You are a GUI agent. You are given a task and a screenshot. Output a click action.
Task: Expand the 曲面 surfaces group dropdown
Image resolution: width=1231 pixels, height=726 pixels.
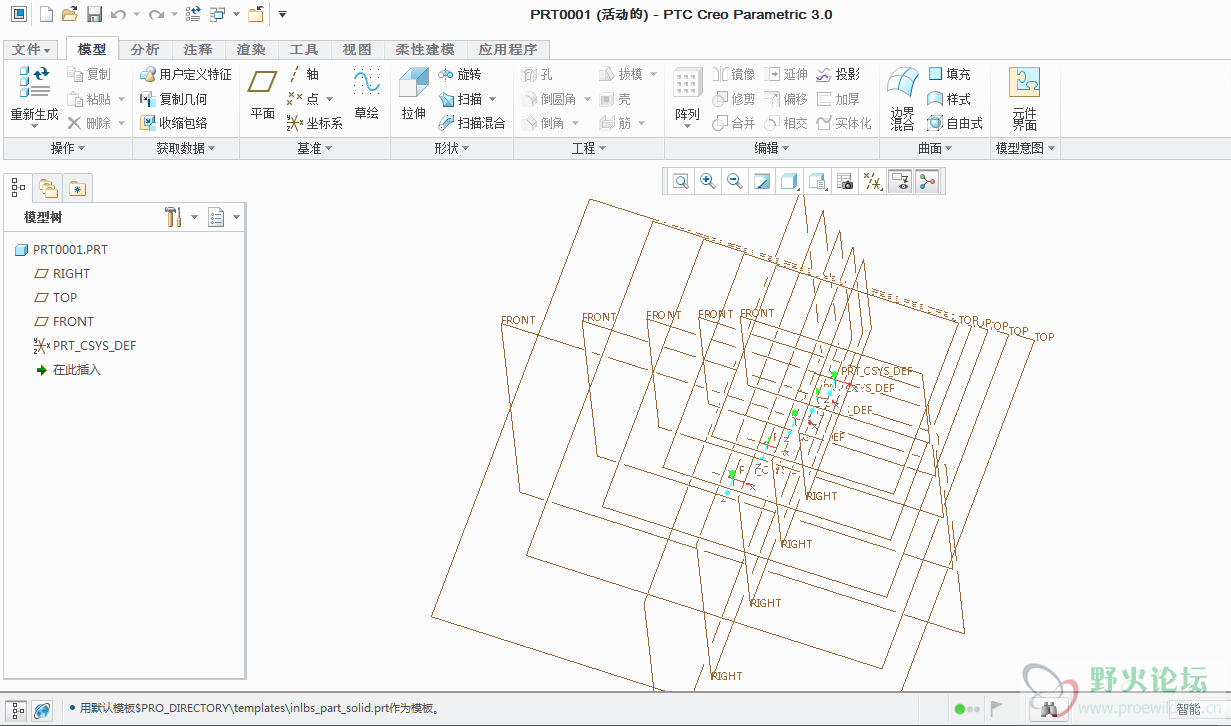pos(936,148)
